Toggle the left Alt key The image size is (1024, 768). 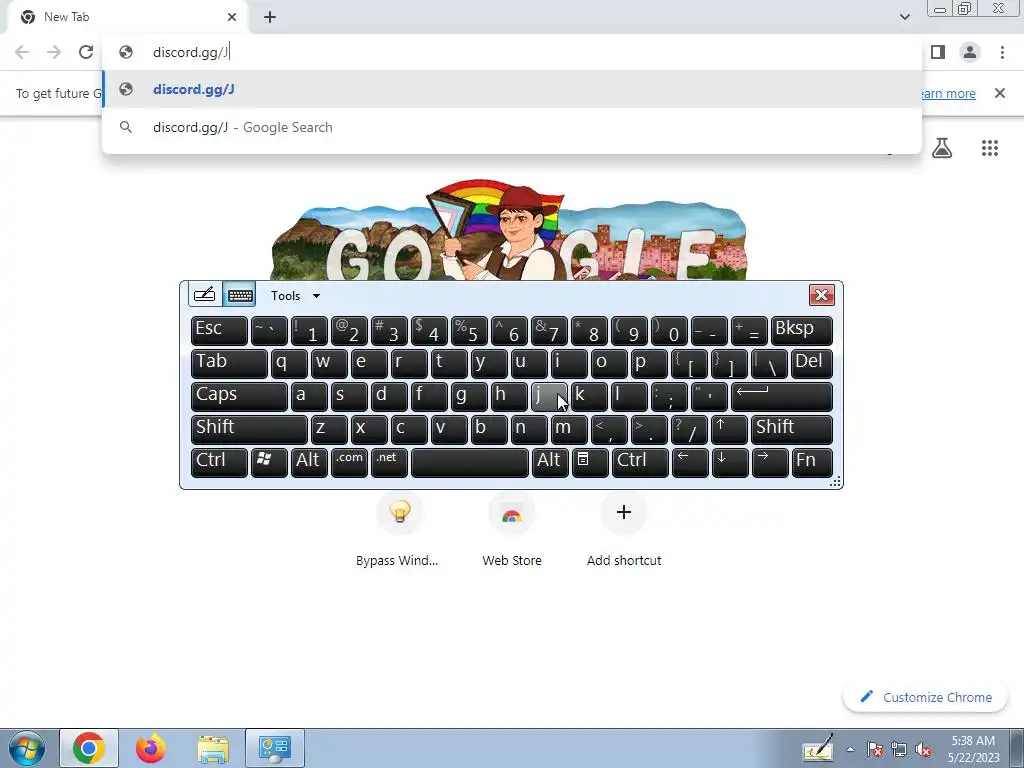pyautogui.click(x=309, y=463)
